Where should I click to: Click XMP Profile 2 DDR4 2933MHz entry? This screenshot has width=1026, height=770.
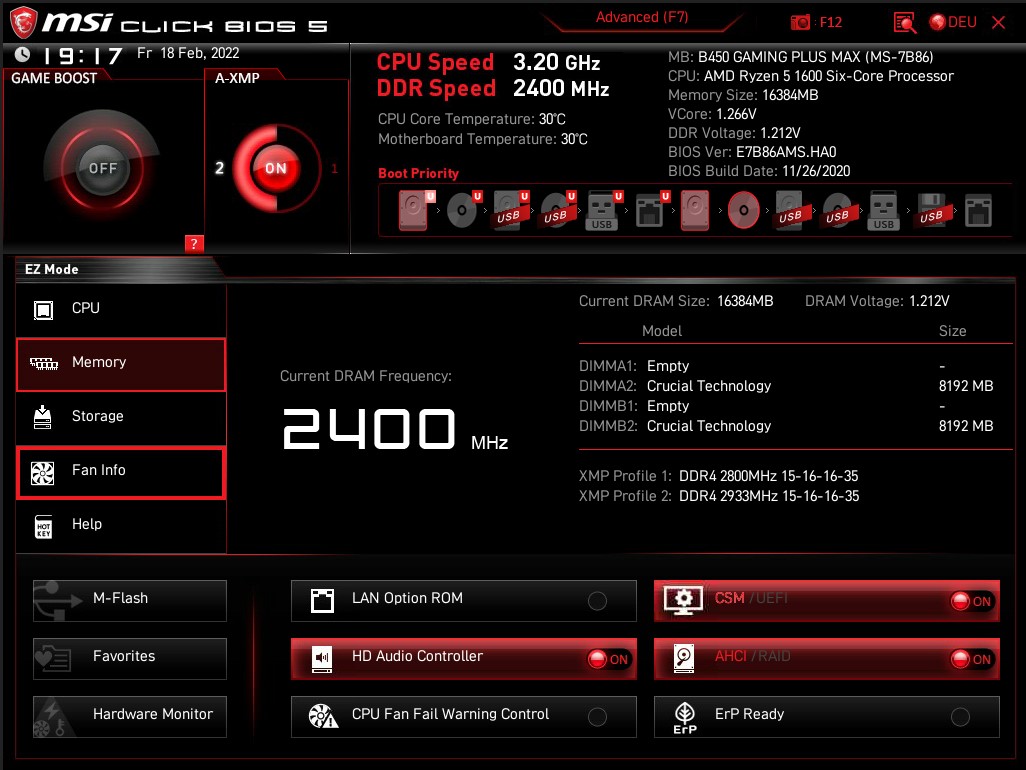click(718, 496)
